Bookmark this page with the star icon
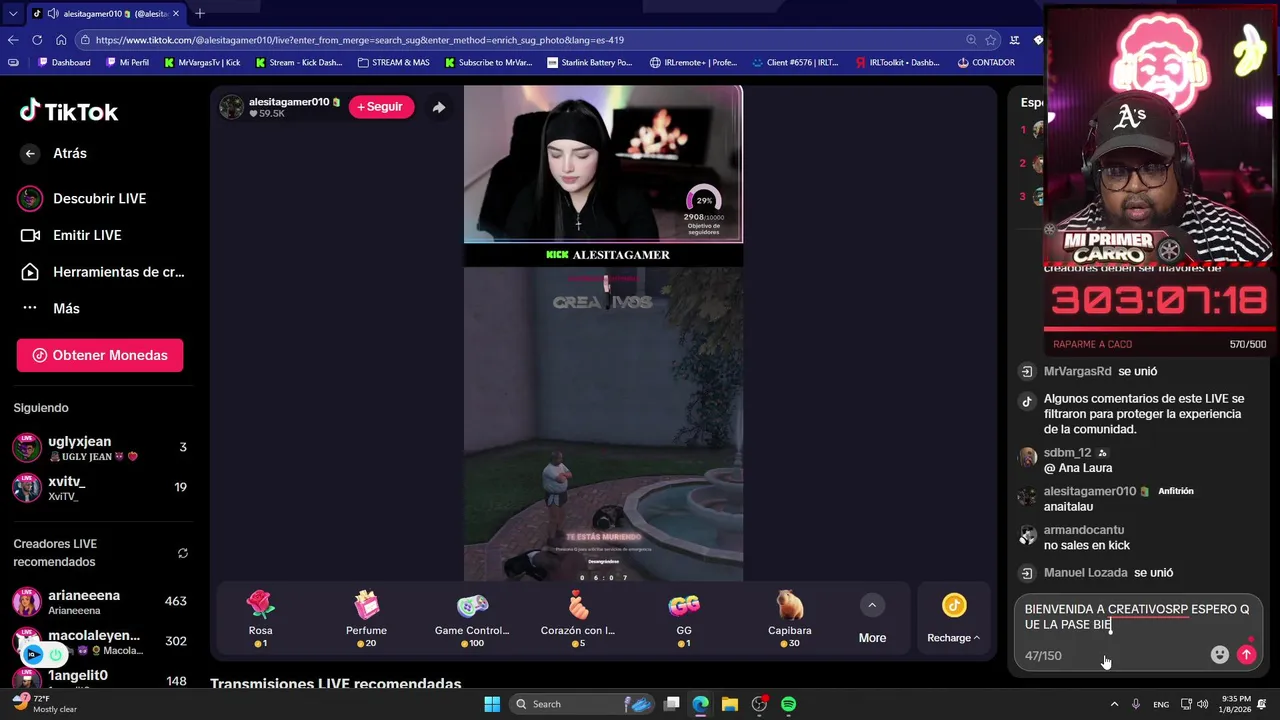 coord(991,40)
